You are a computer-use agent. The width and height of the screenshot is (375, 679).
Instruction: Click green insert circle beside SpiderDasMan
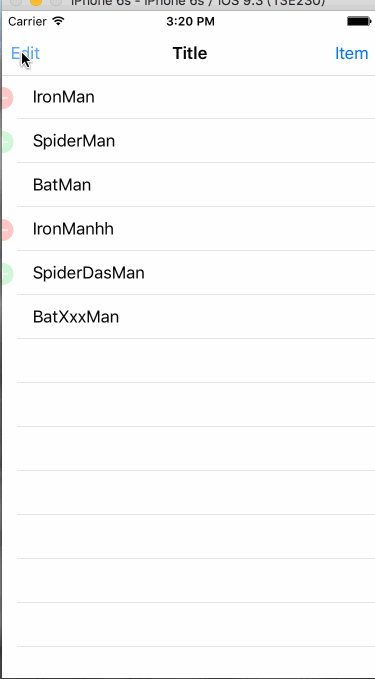point(7,274)
